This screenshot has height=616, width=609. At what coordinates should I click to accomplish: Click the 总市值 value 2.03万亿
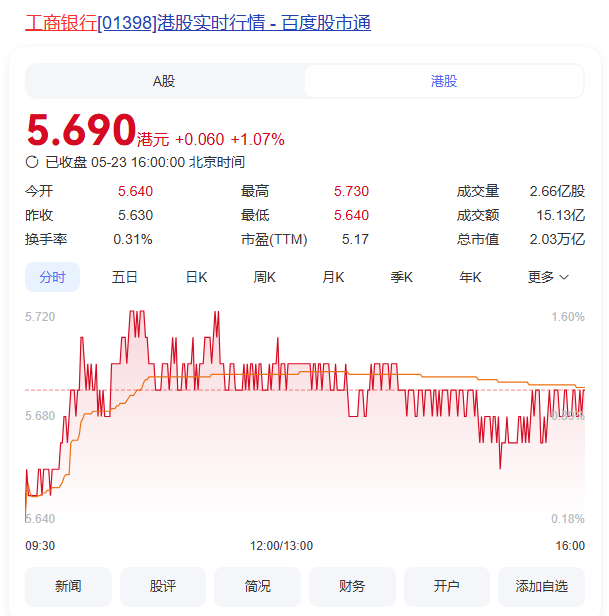(x=557, y=239)
